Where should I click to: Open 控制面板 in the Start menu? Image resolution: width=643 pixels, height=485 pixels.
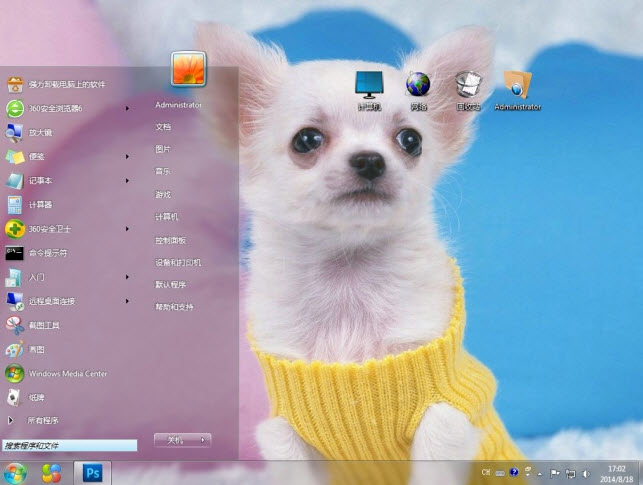[170, 240]
